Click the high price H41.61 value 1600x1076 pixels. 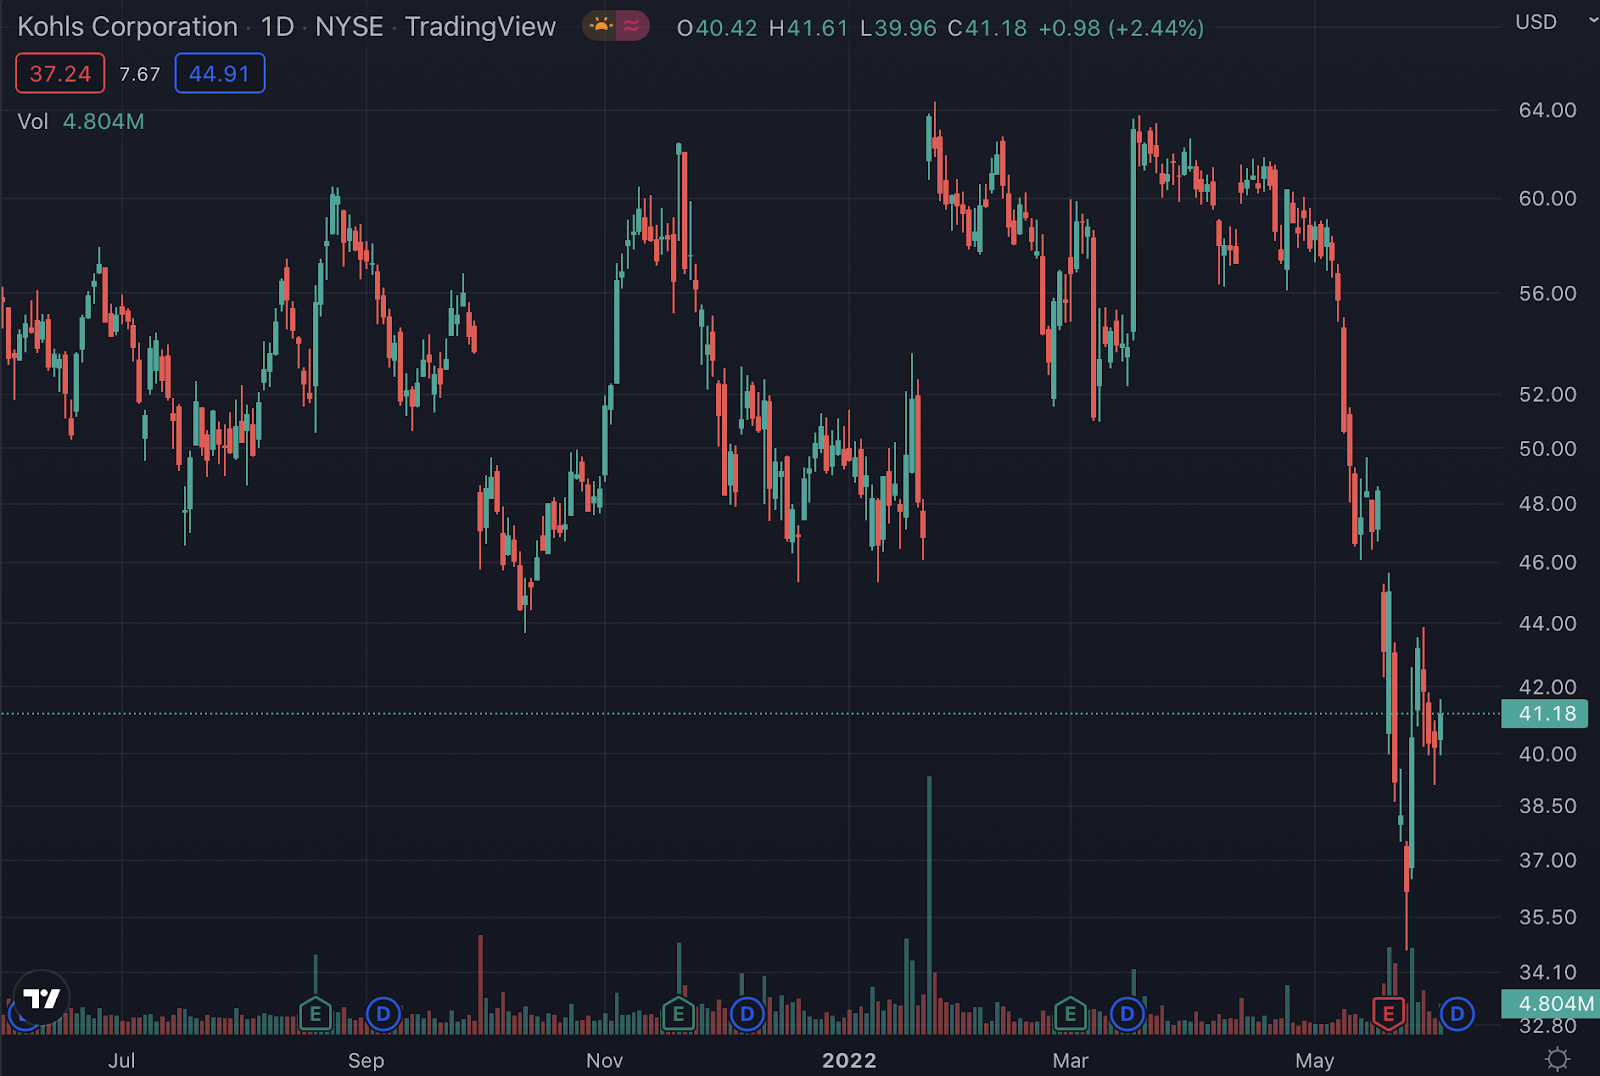coord(808,28)
